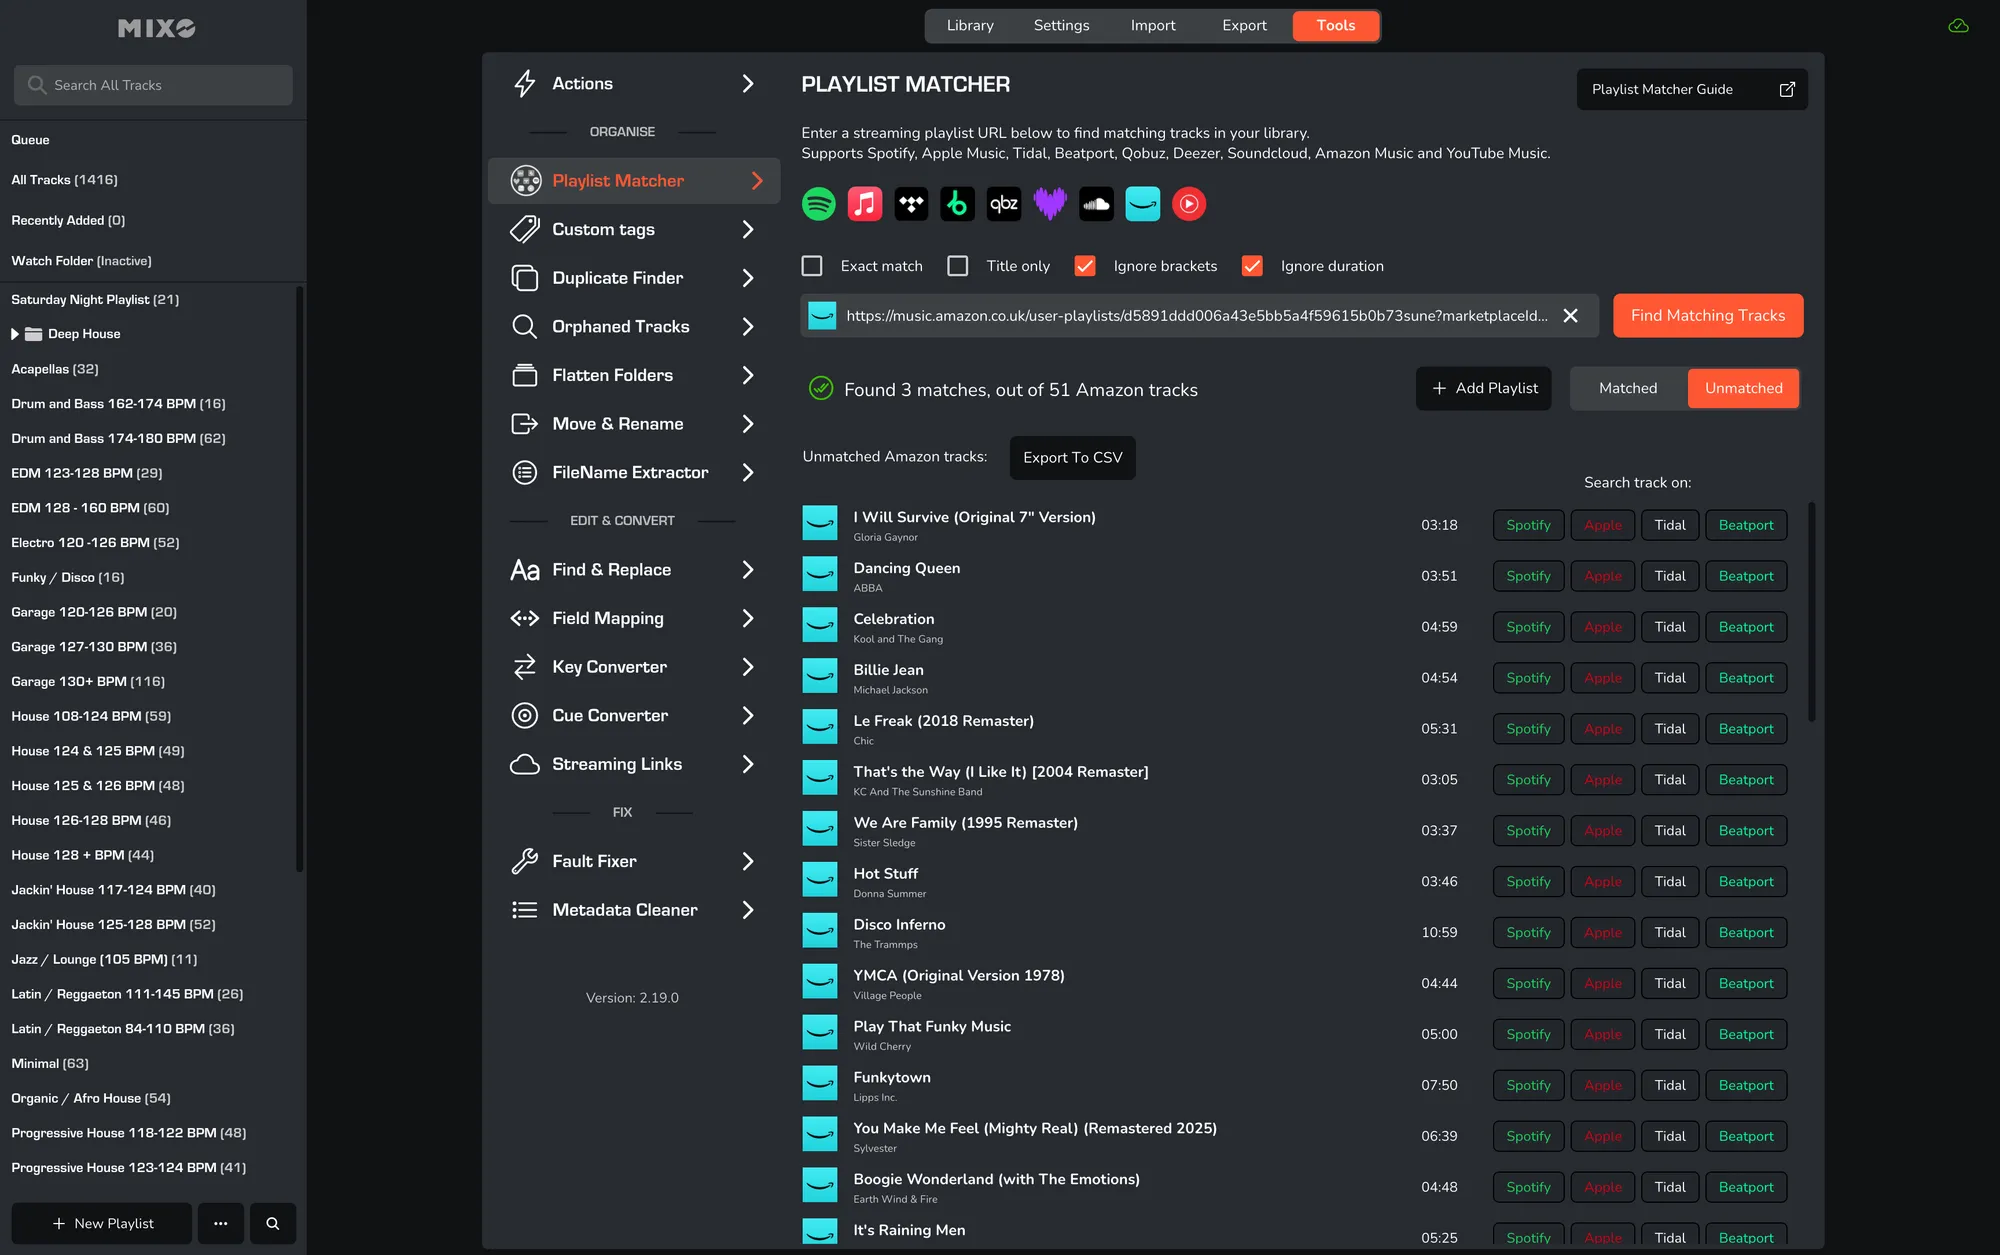Click the Search All Tracks field
Viewport: 2000px width, 1255px height.
coord(153,85)
